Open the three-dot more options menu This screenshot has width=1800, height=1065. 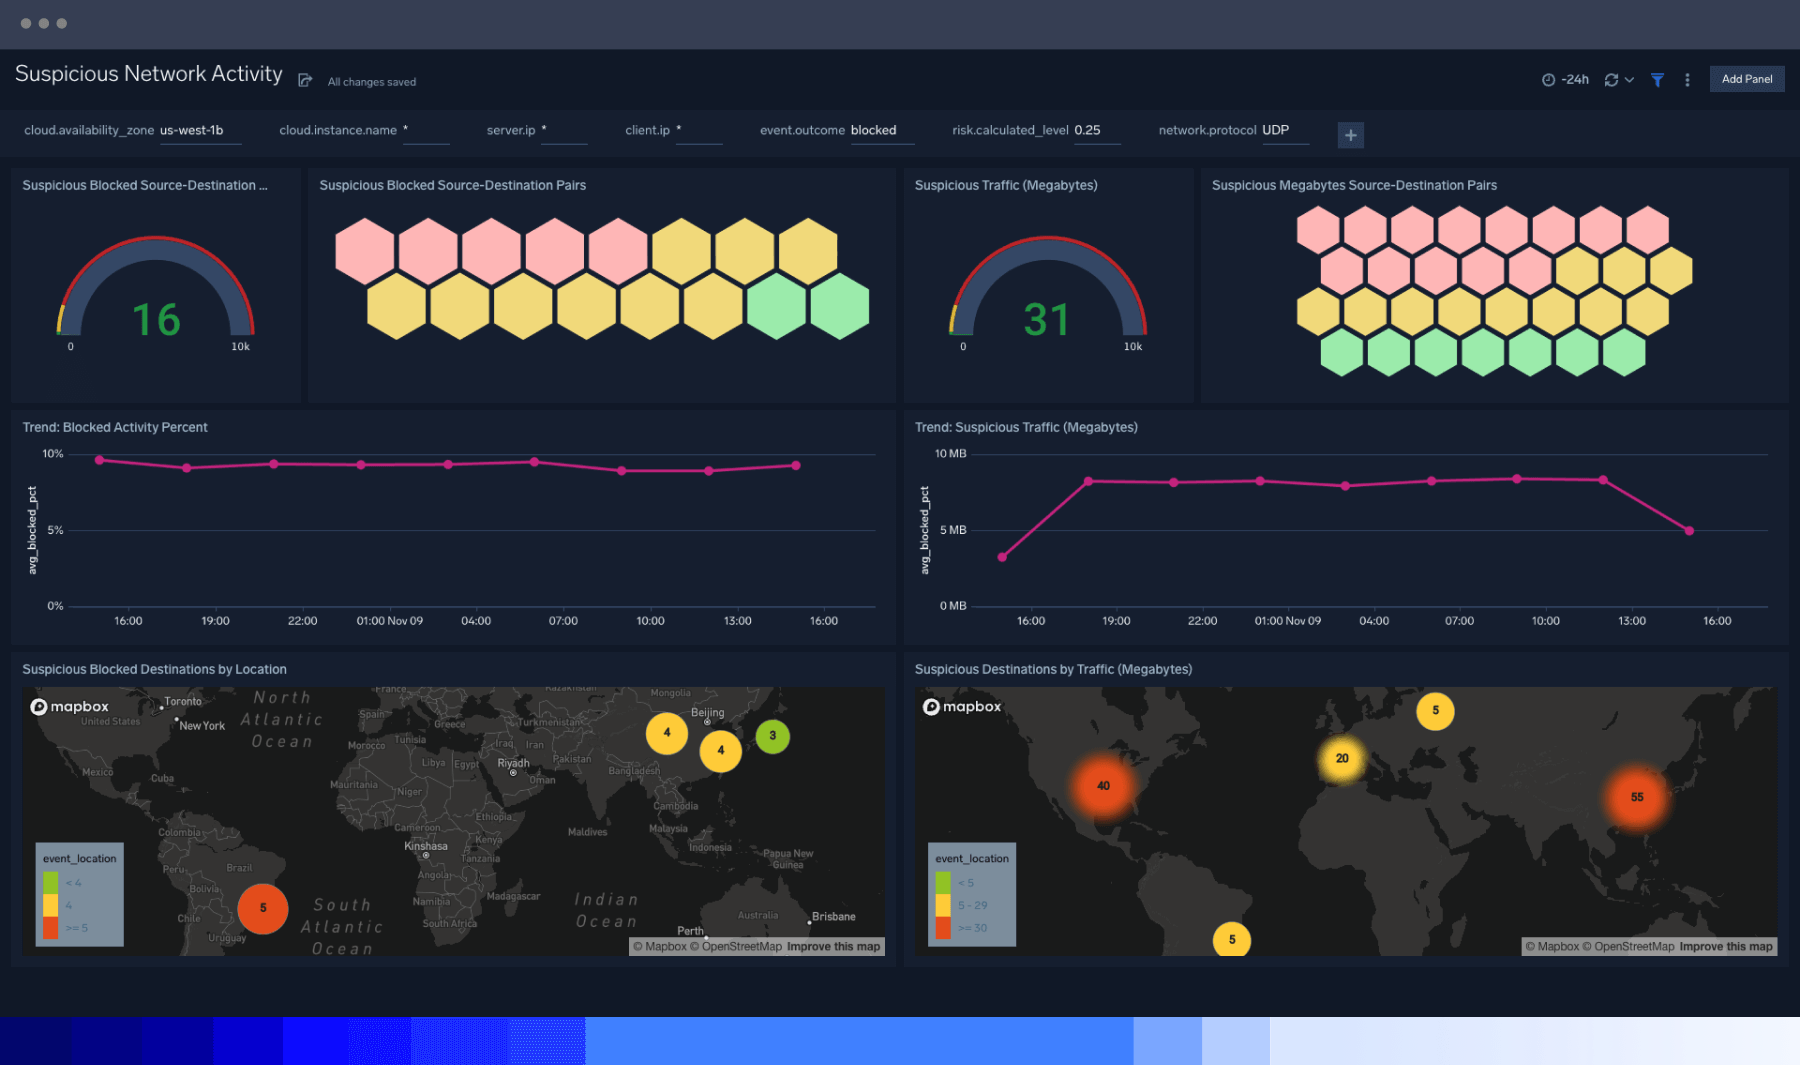[x=1687, y=80]
